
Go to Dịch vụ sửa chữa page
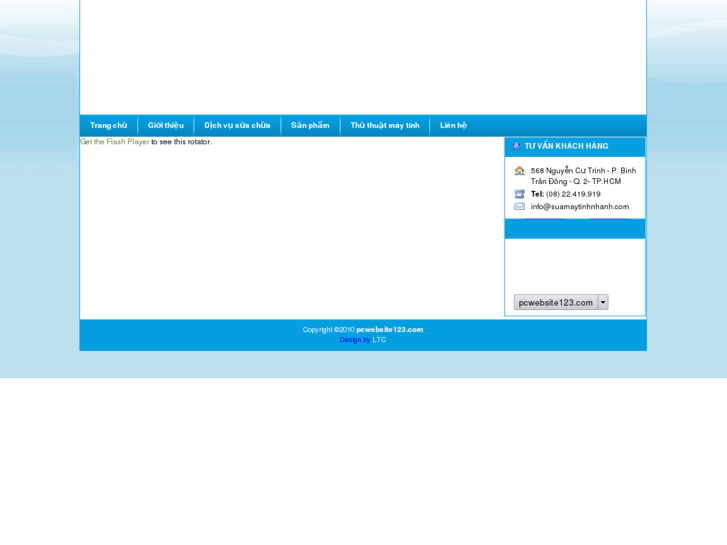click(237, 125)
